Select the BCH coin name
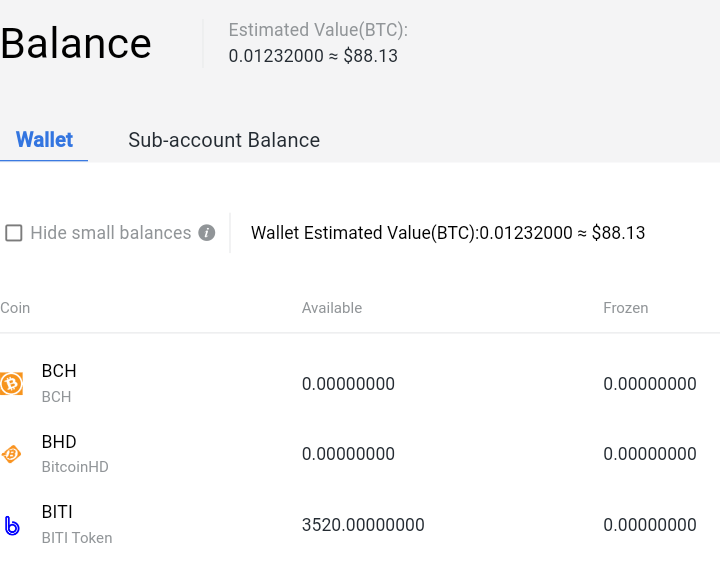The image size is (720, 569). (59, 371)
